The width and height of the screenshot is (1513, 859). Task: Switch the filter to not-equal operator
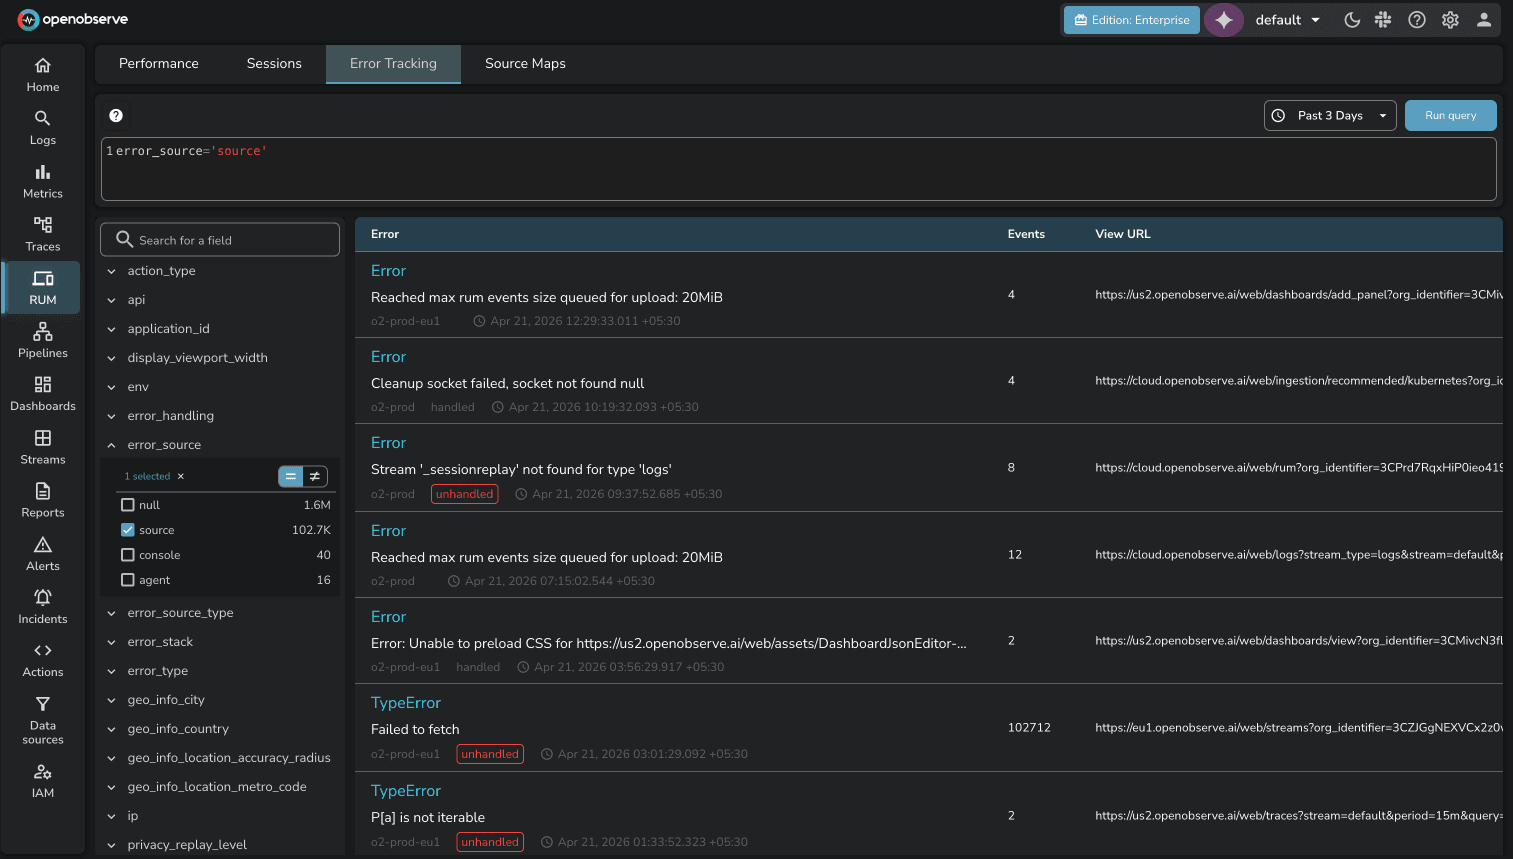point(315,477)
